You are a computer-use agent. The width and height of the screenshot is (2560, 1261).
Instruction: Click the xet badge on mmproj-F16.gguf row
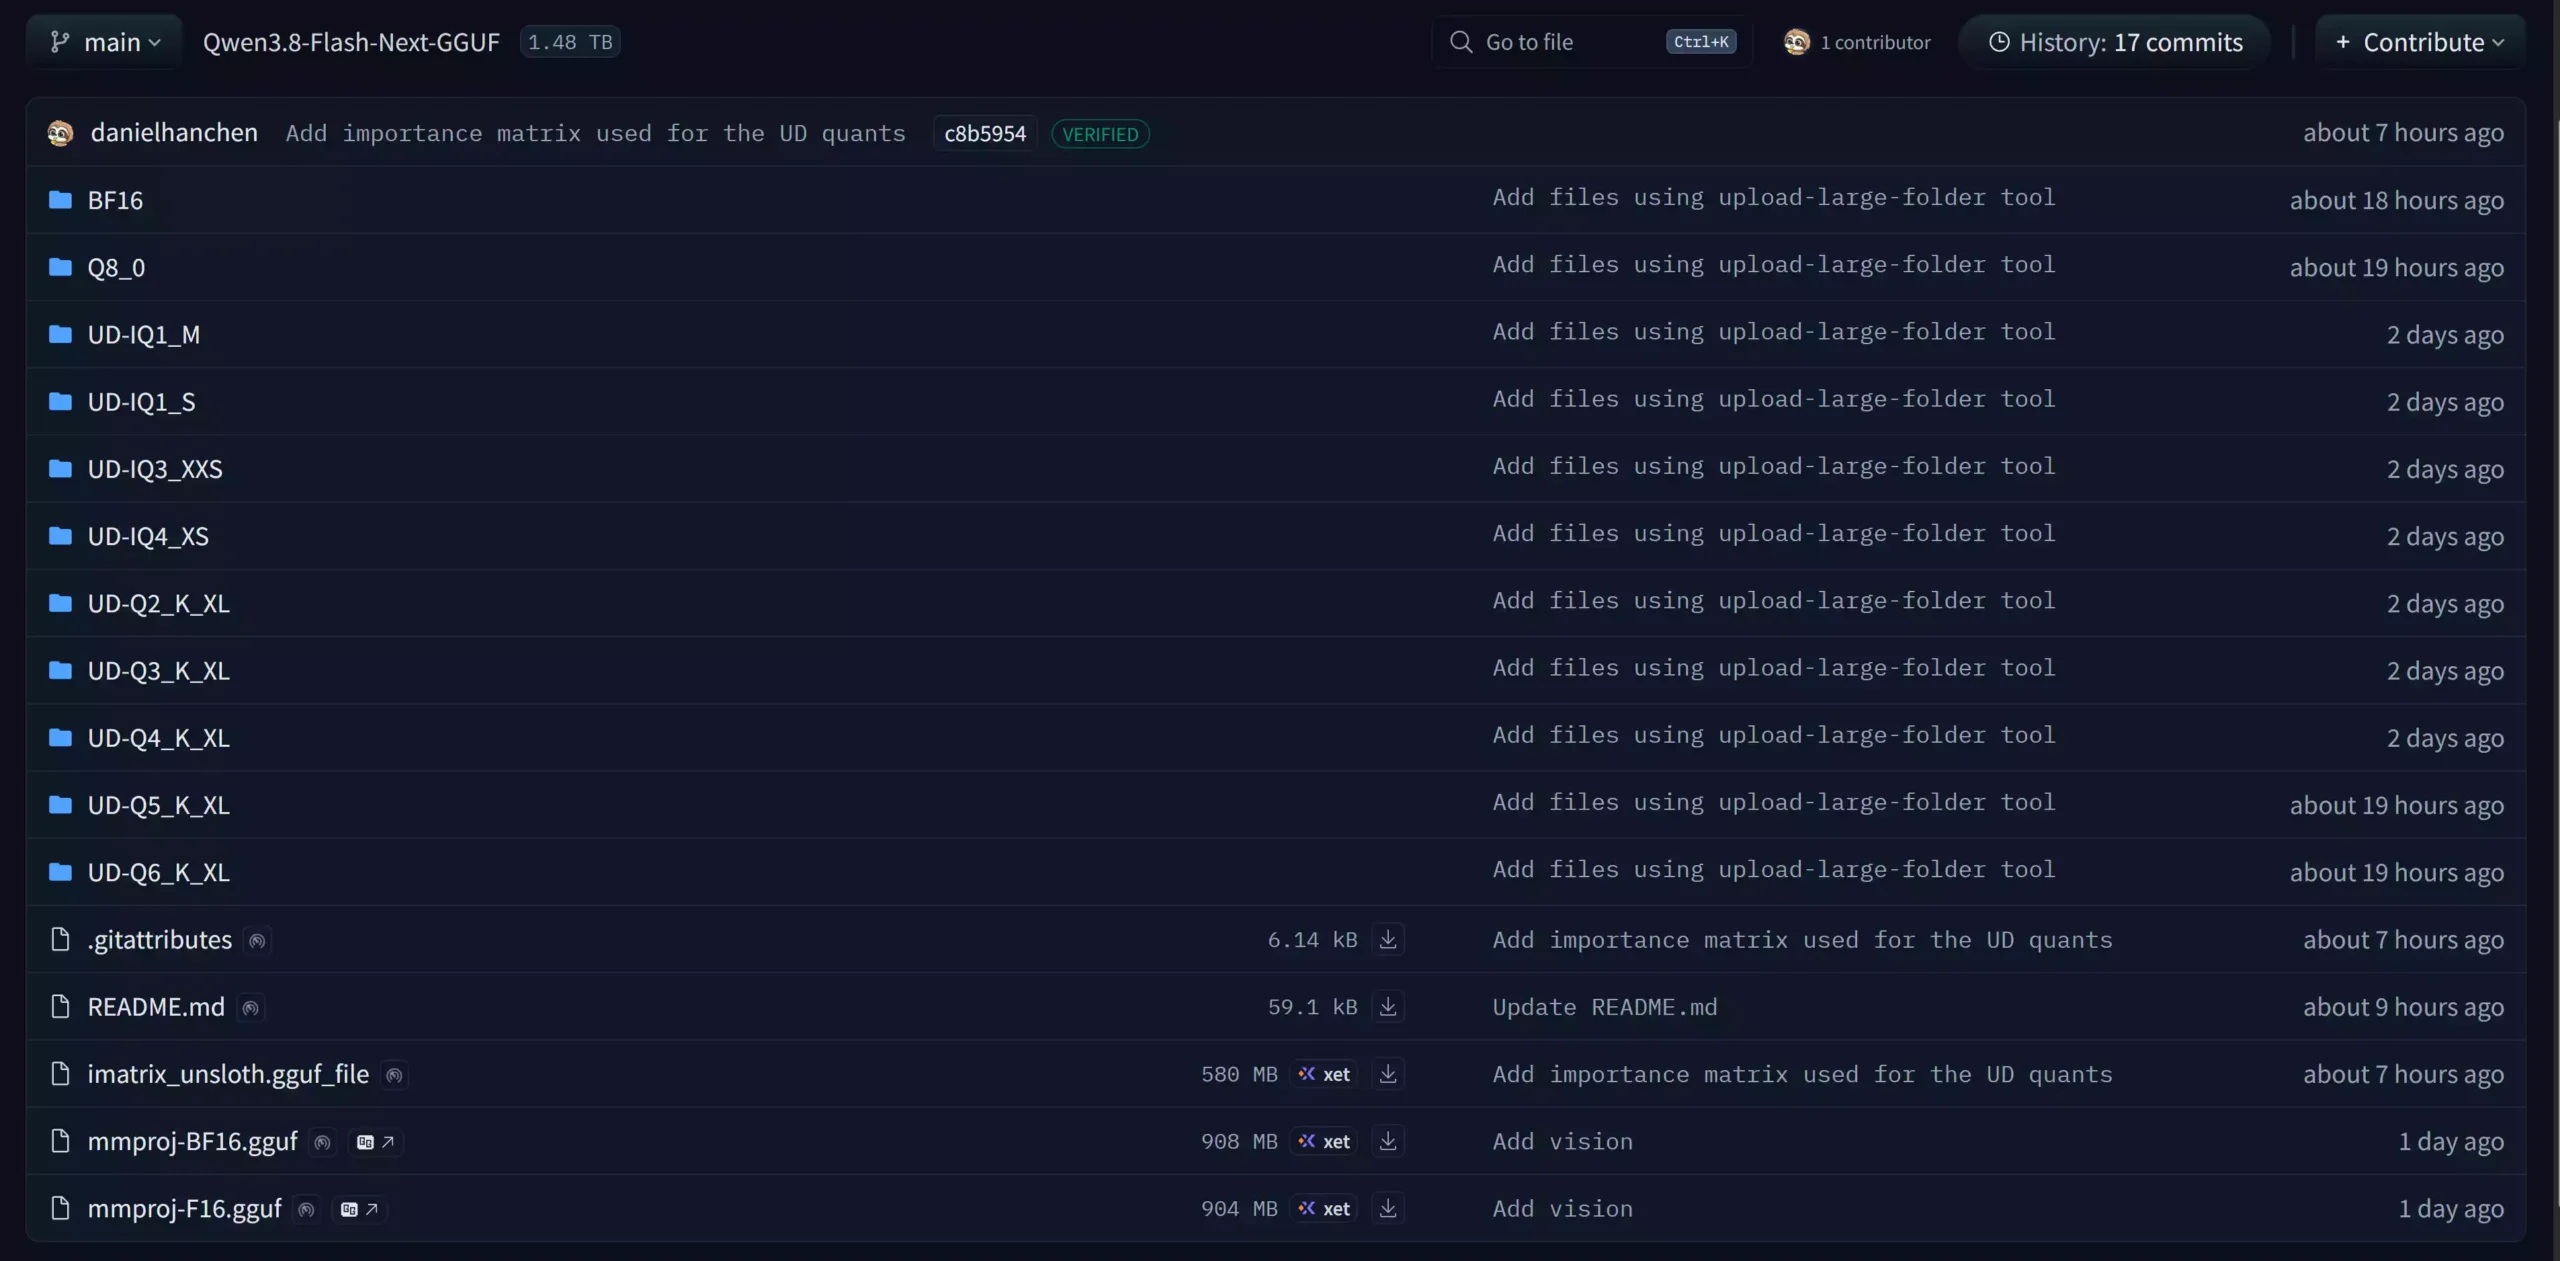[1324, 1208]
